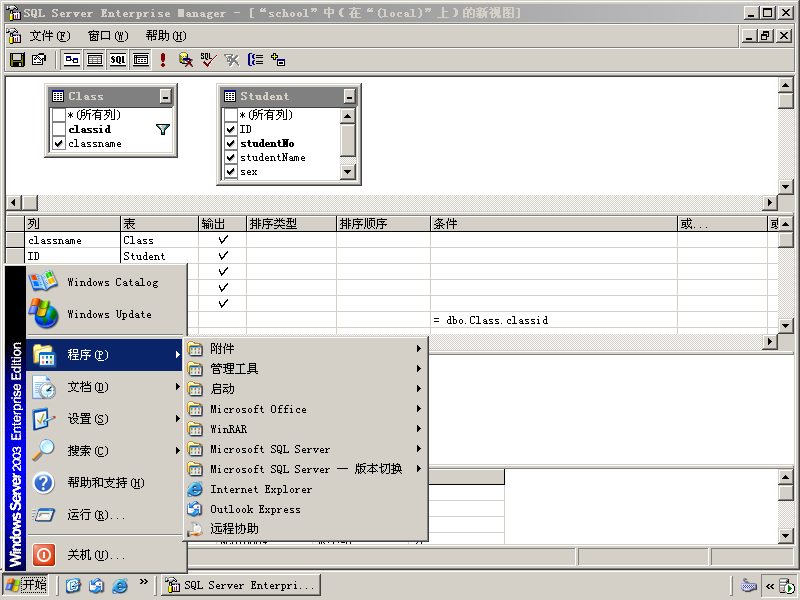Image resolution: width=800 pixels, height=600 pixels.
Task: Uncheck the sex column checkbox
Action: click(x=231, y=172)
